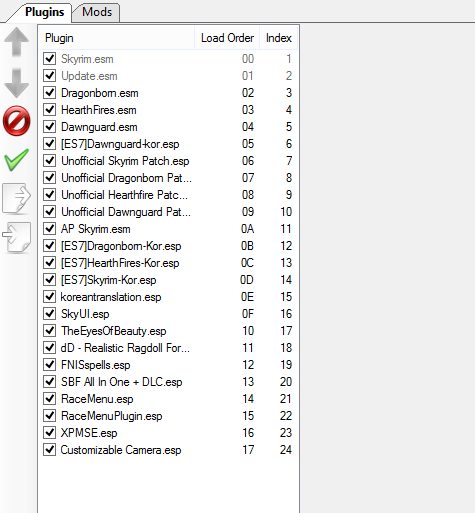Toggle the AP Skyrim.esm checkbox
Image resolution: width=475 pixels, height=513 pixels.
(x=50, y=229)
